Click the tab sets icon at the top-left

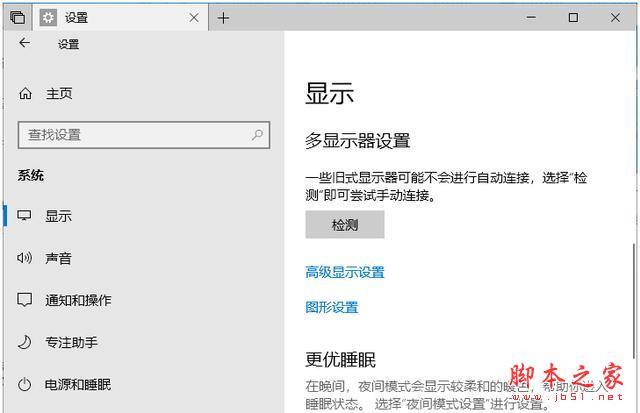17,17
